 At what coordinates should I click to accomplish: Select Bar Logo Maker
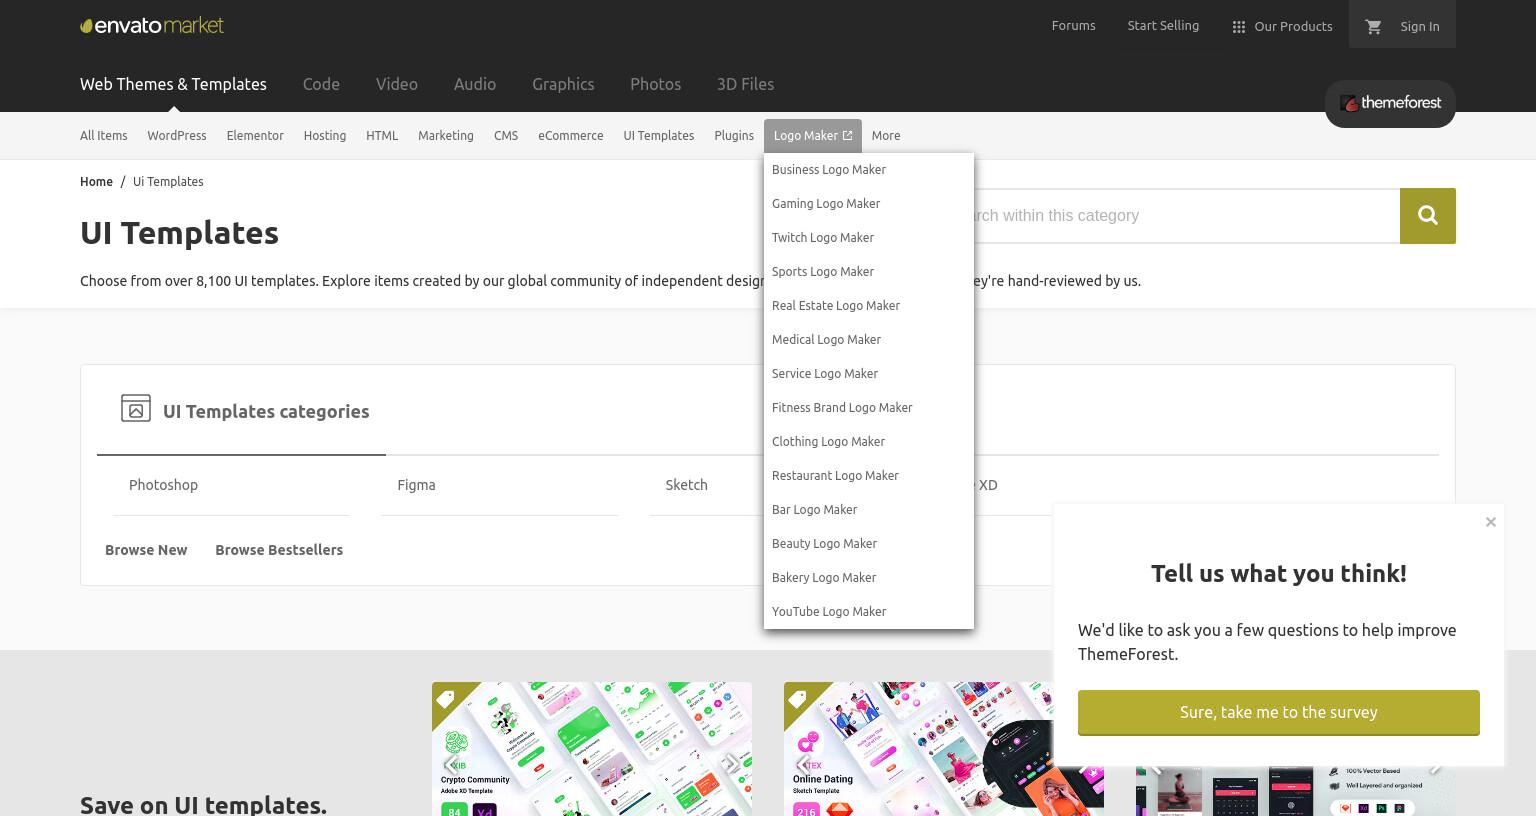click(869, 510)
